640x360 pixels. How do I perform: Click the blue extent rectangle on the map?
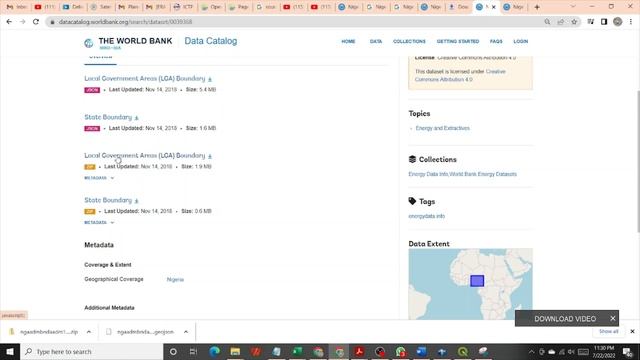coord(477,281)
